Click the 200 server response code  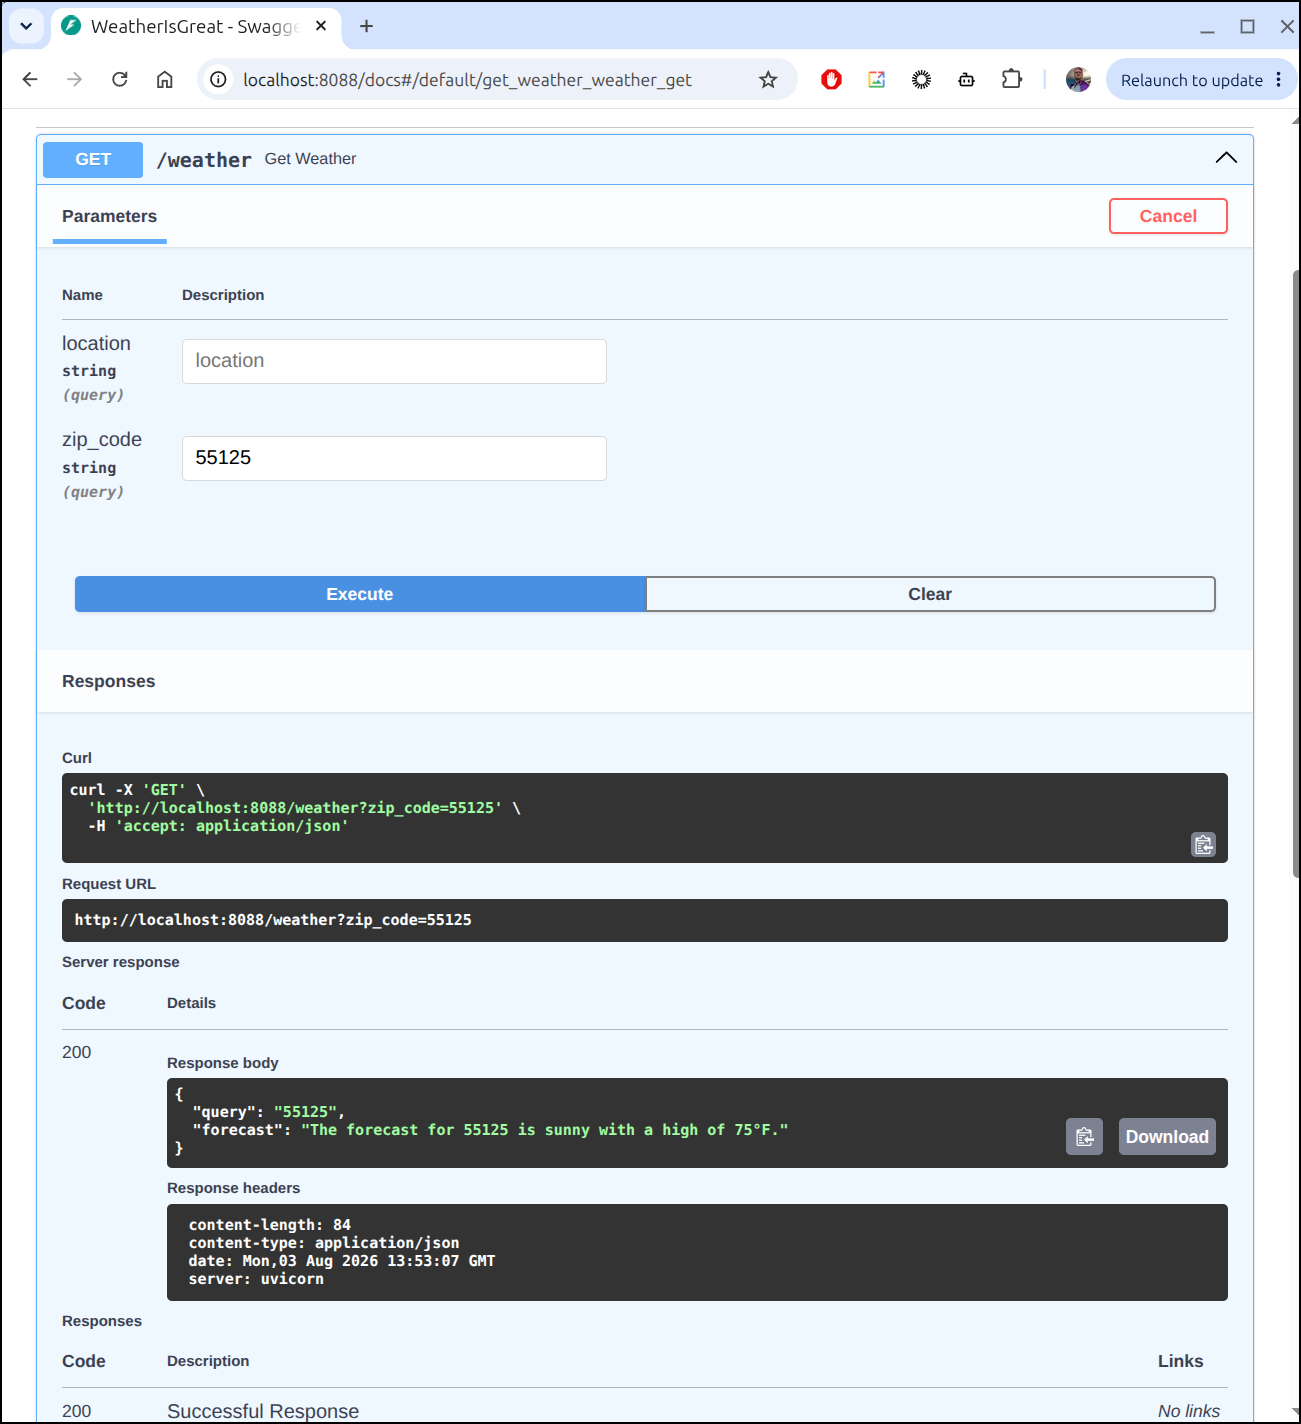[x=77, y=1052]
